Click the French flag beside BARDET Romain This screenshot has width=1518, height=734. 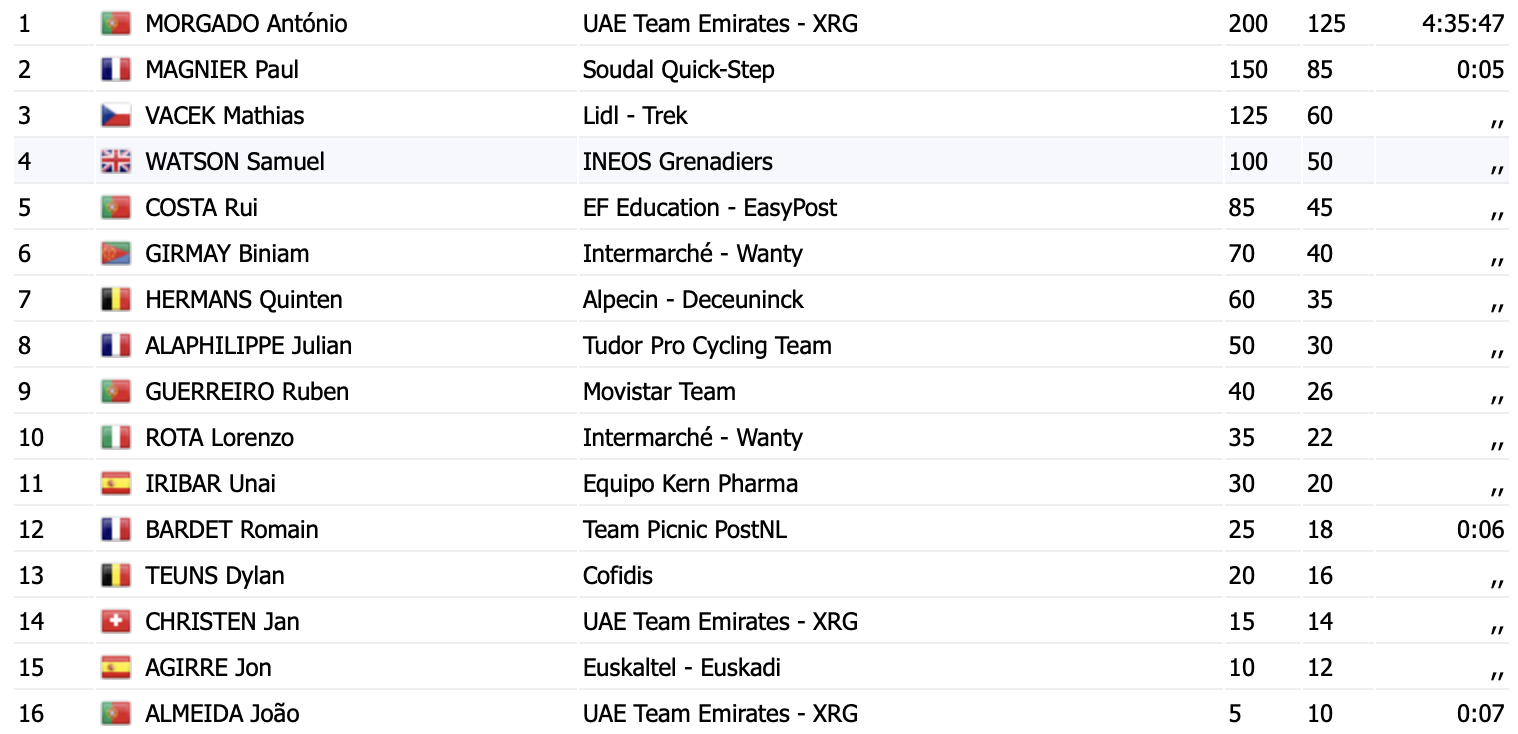coord(116,529)
